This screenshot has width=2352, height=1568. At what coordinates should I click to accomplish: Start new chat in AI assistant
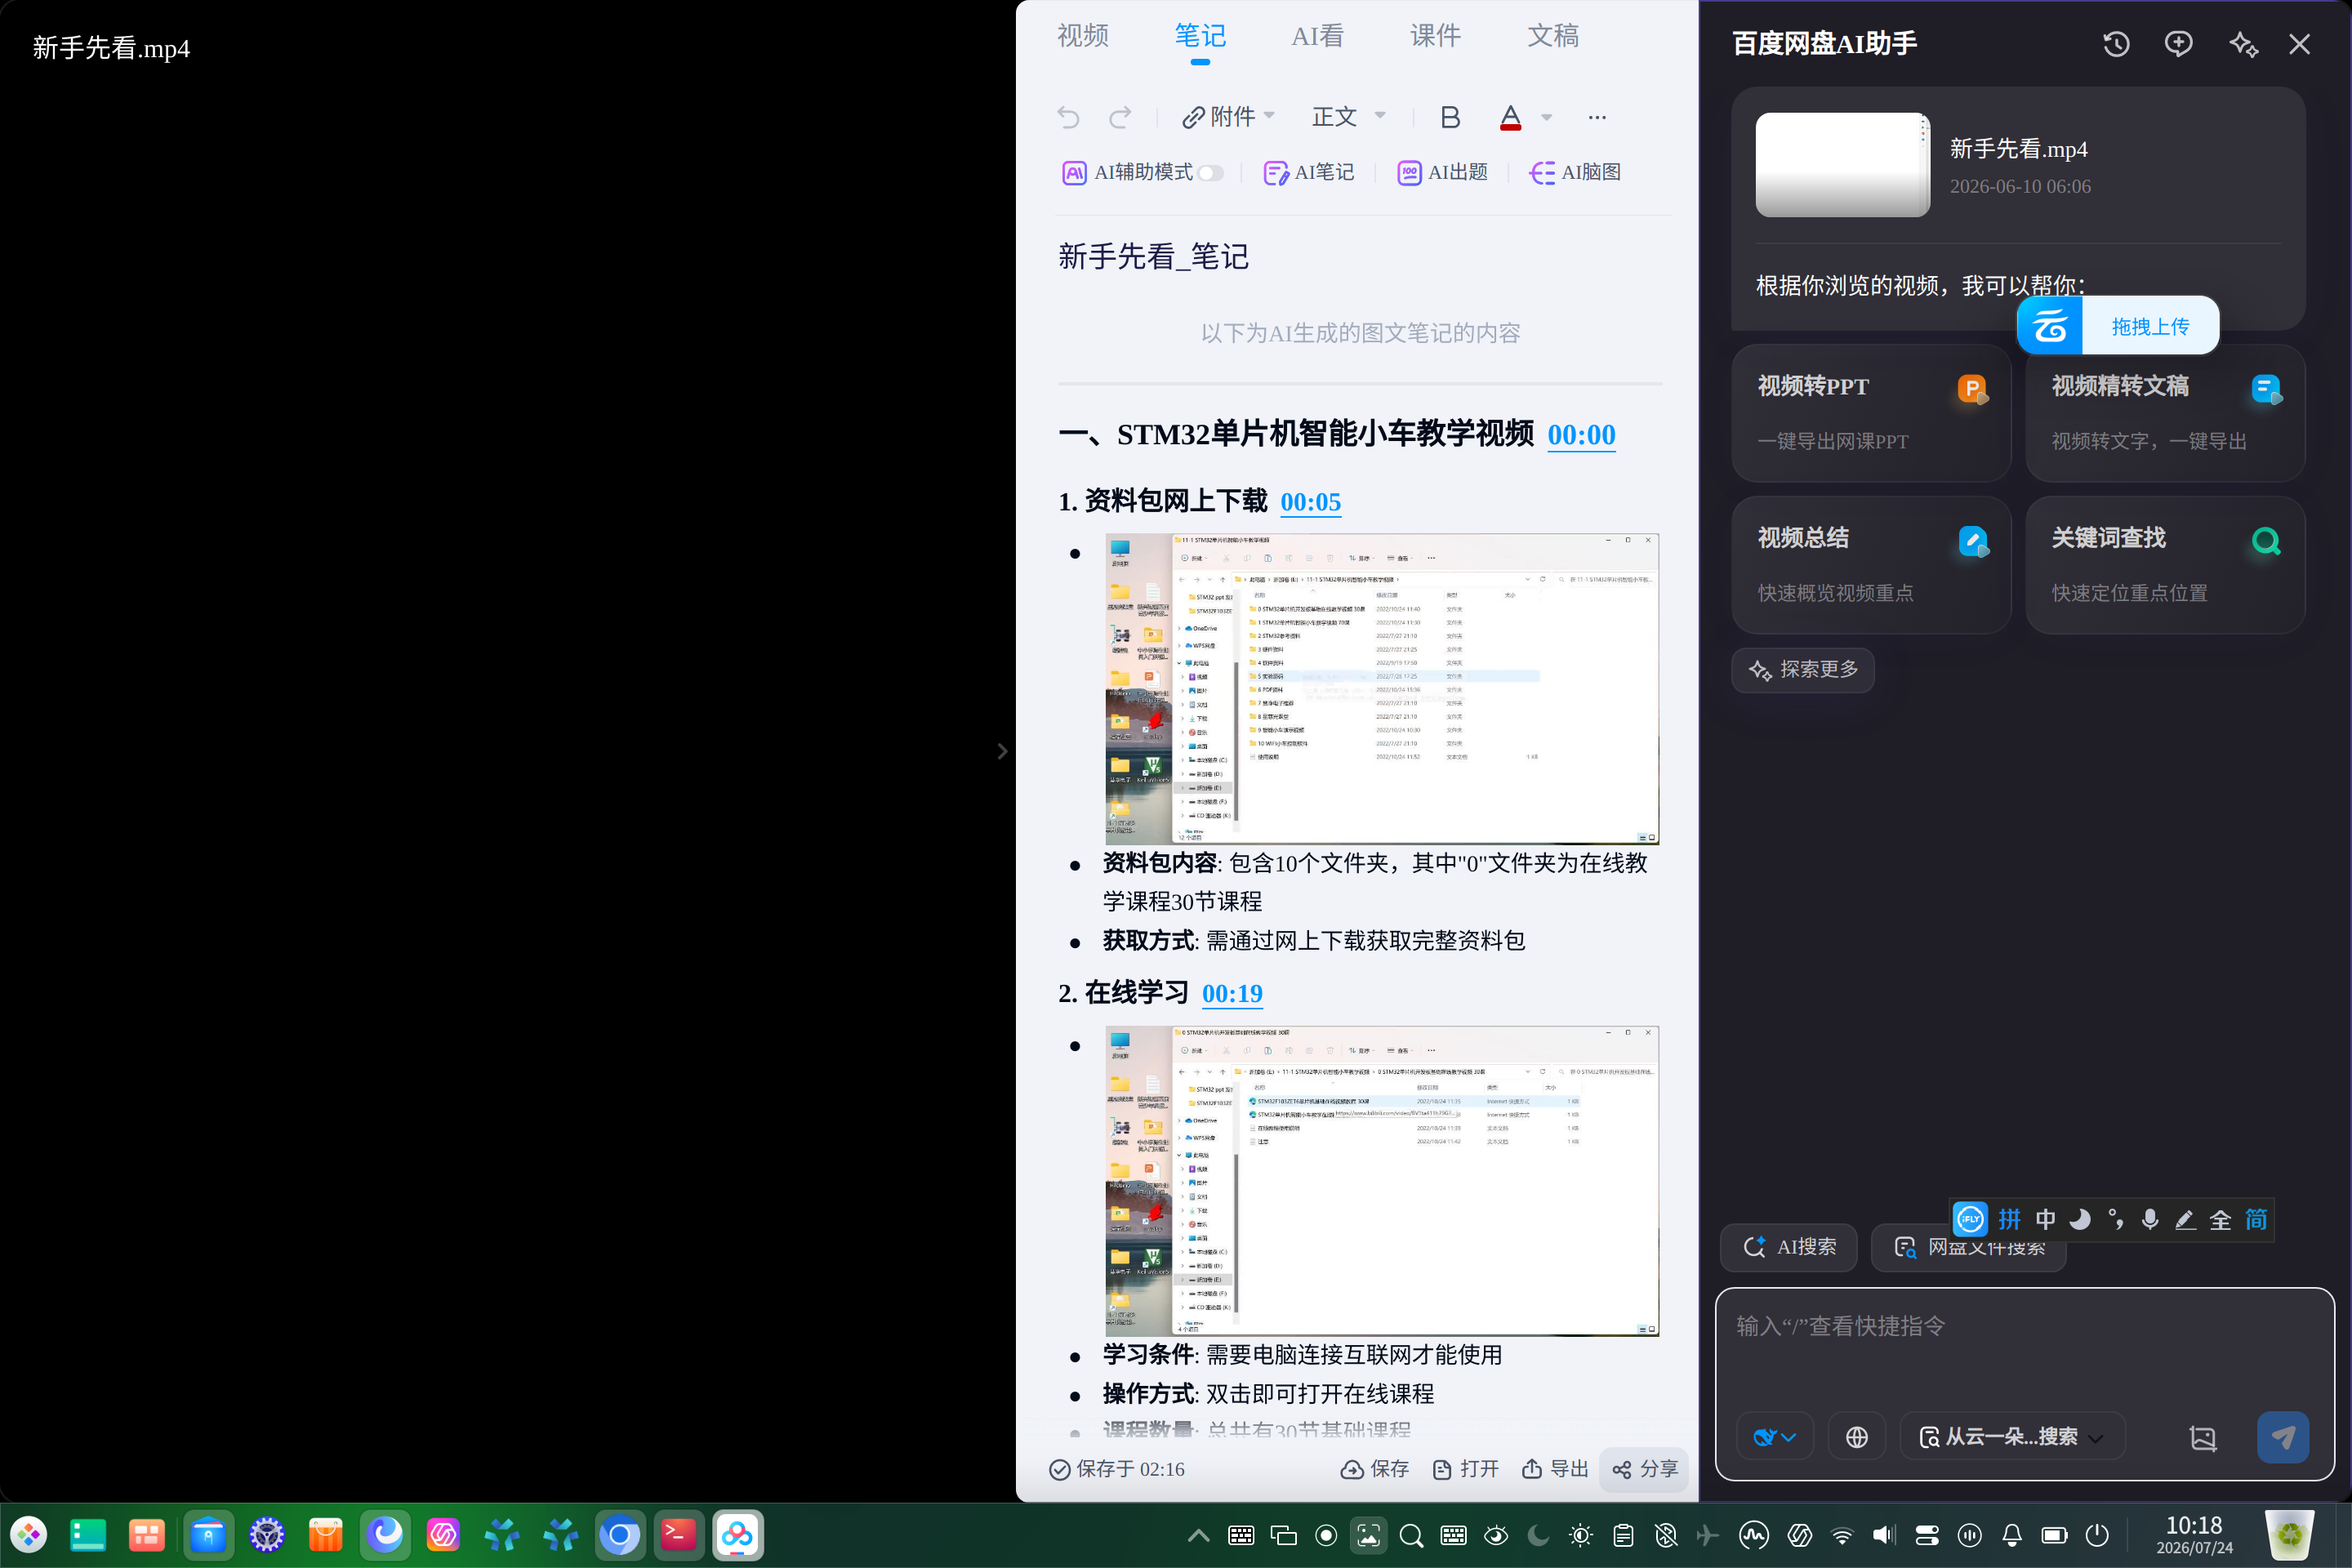pyautogui.click(x=2178, y=44)
